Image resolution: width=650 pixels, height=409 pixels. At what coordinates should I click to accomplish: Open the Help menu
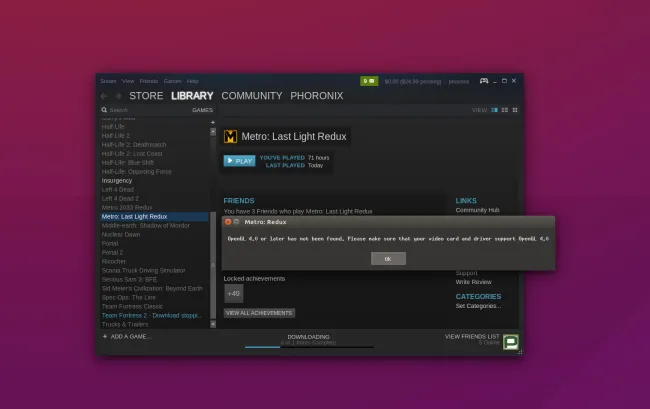(192, 81)
